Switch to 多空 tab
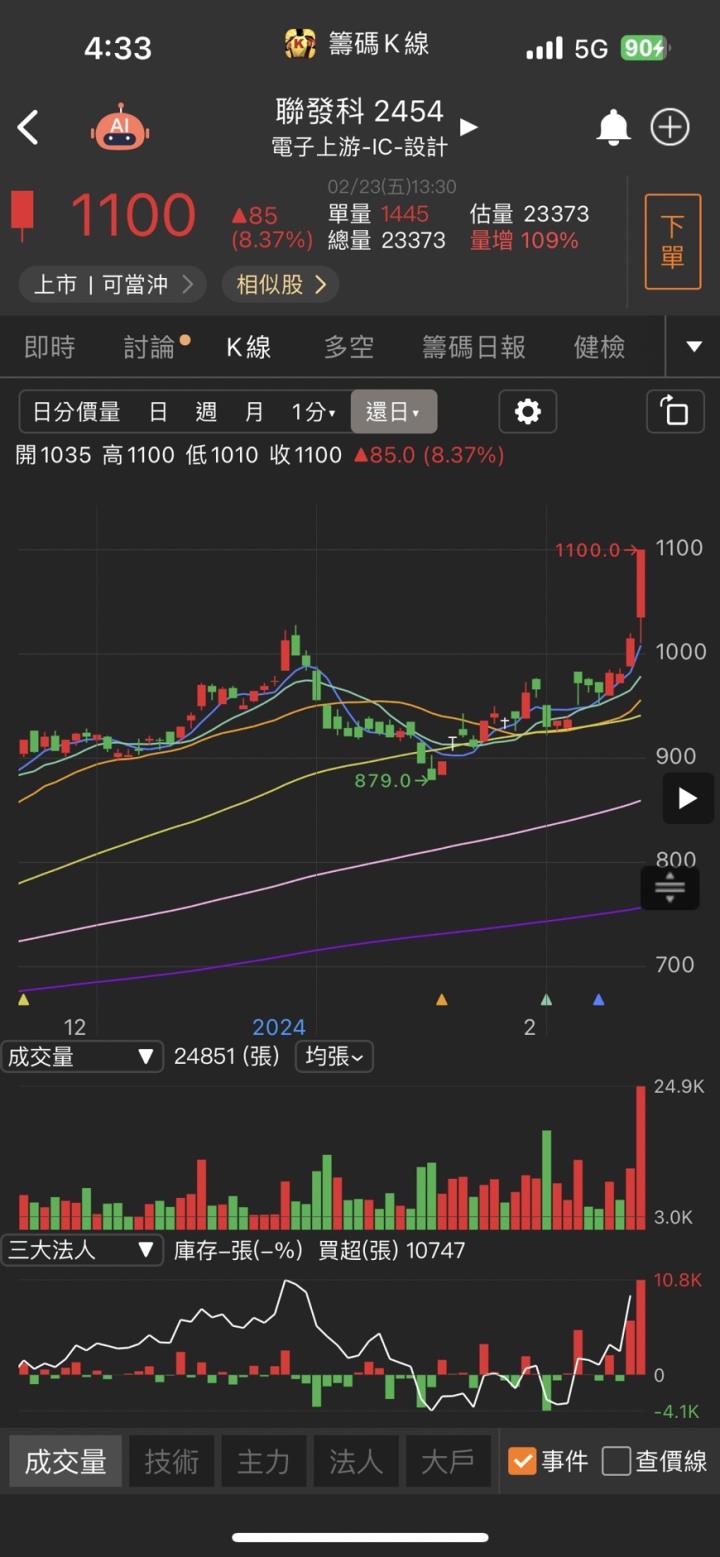The image size is (720, 1557). tap(349, 347)
